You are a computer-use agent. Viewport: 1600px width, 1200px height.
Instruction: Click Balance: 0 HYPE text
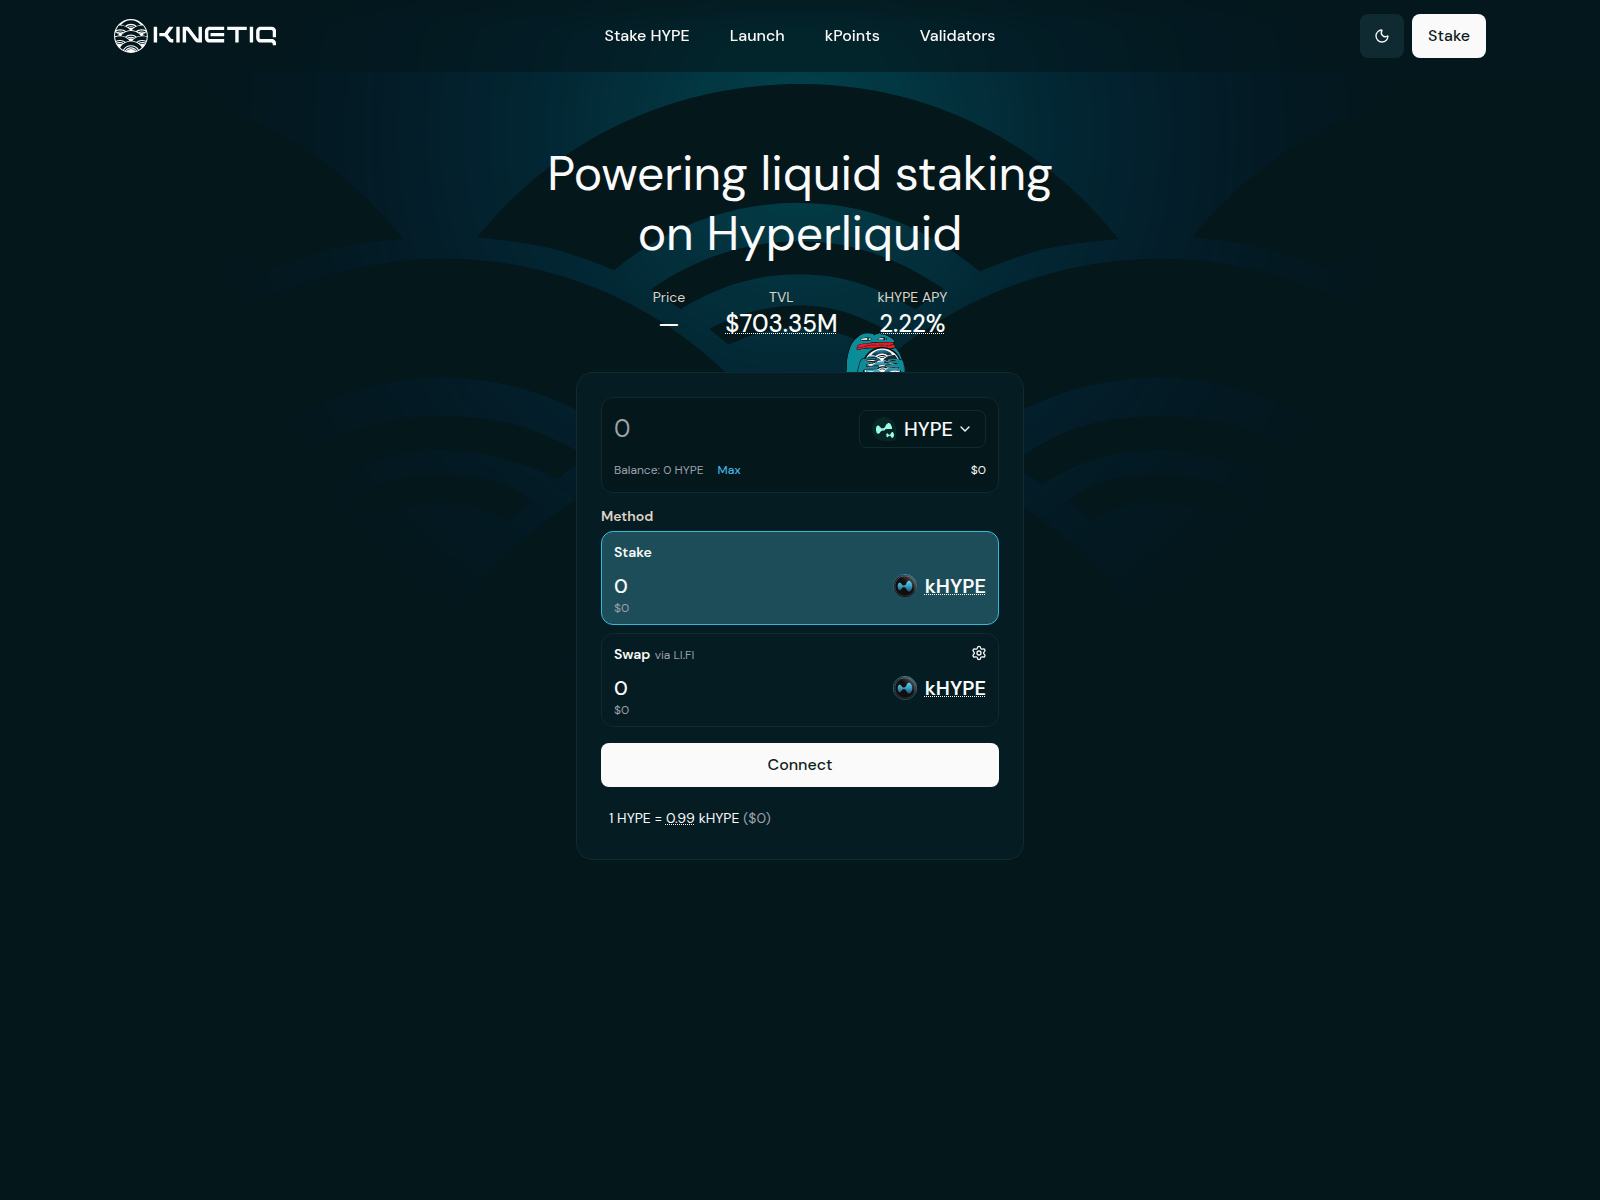point(658,470)
